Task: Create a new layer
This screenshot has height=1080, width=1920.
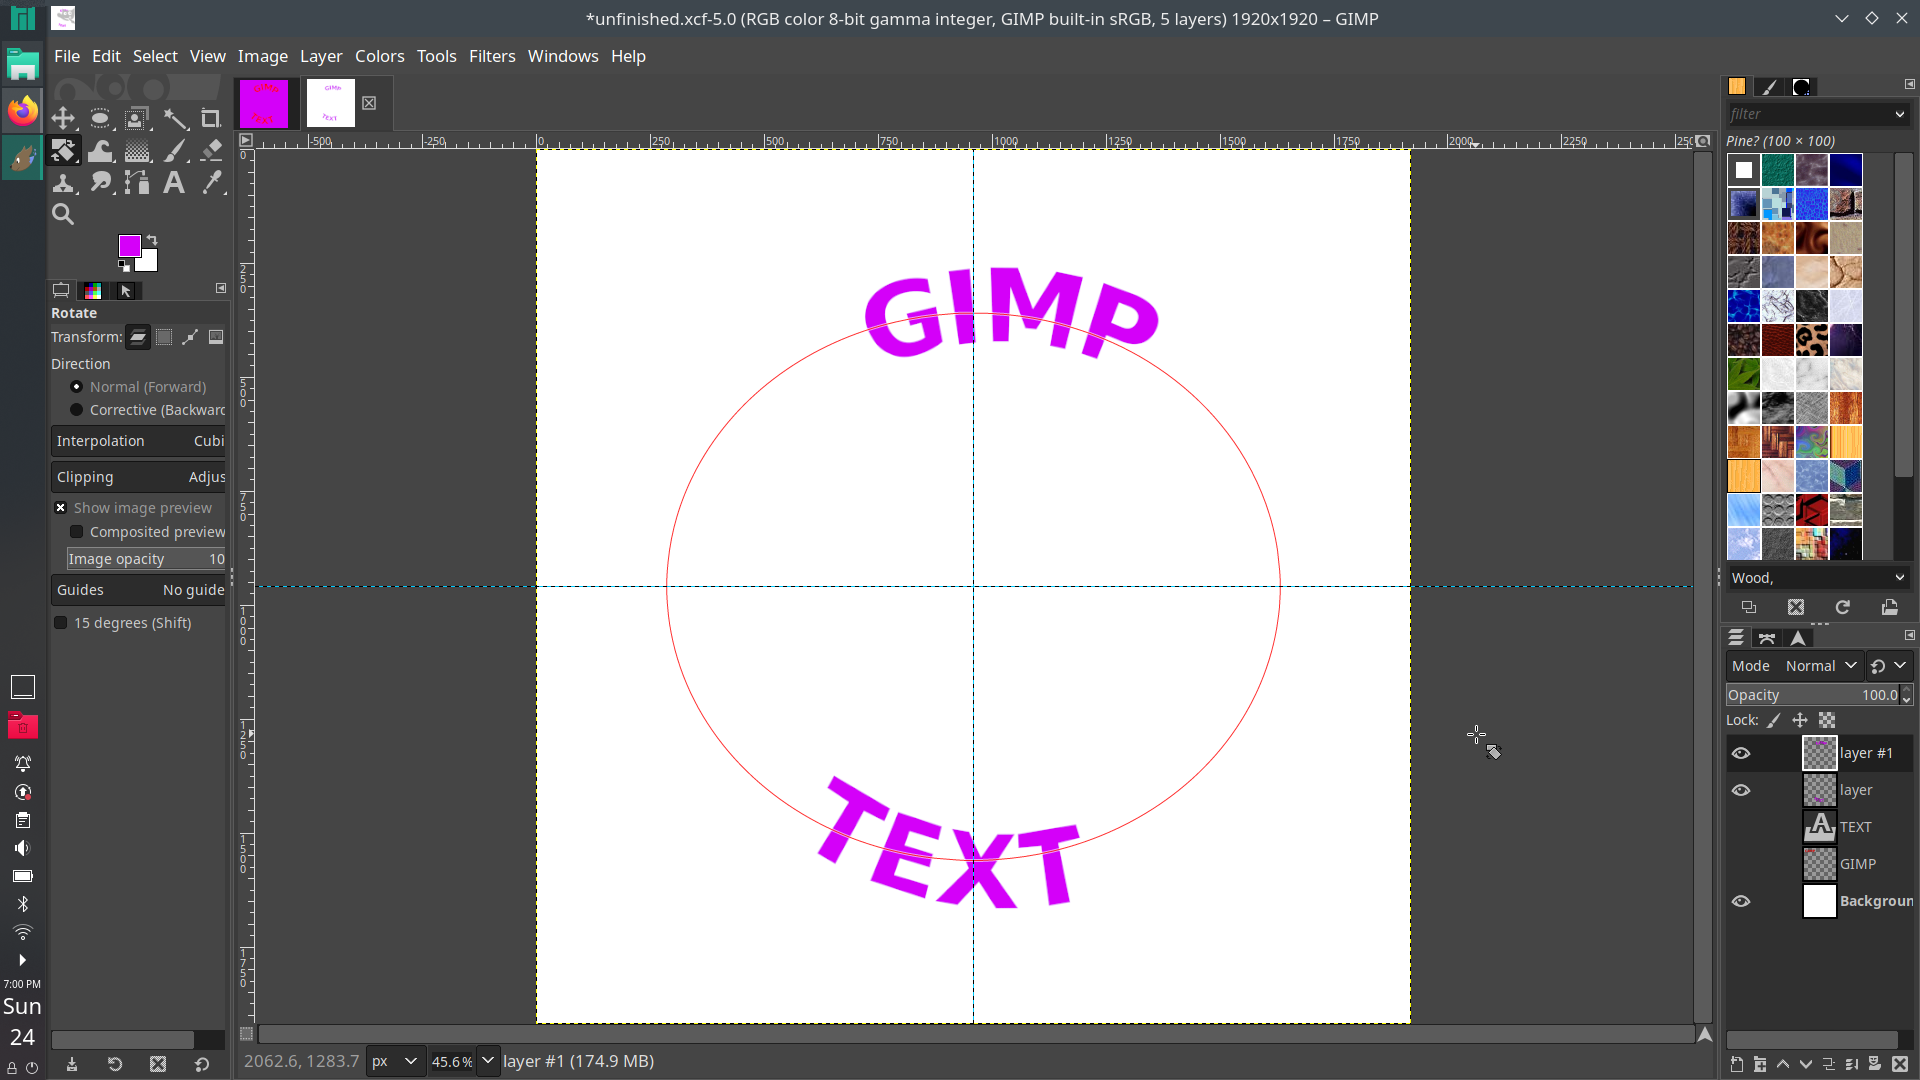Action: pos(1736,1065)
